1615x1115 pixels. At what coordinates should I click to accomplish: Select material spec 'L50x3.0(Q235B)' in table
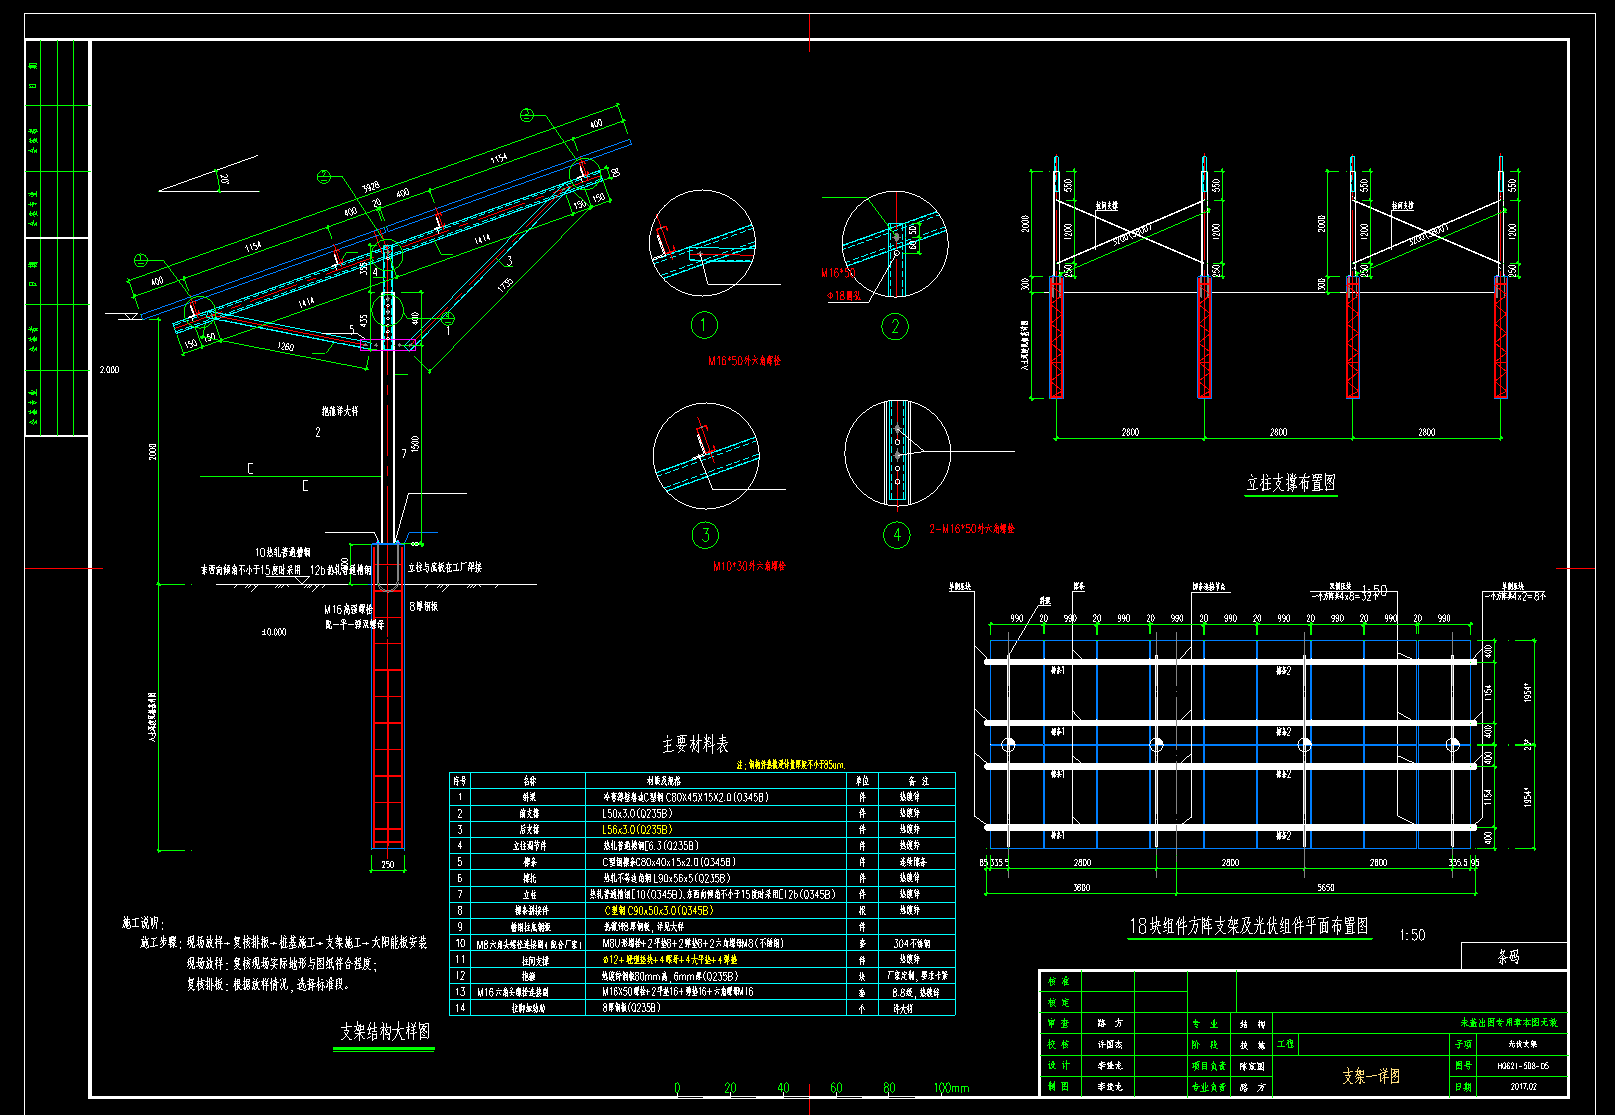[637, 814]
